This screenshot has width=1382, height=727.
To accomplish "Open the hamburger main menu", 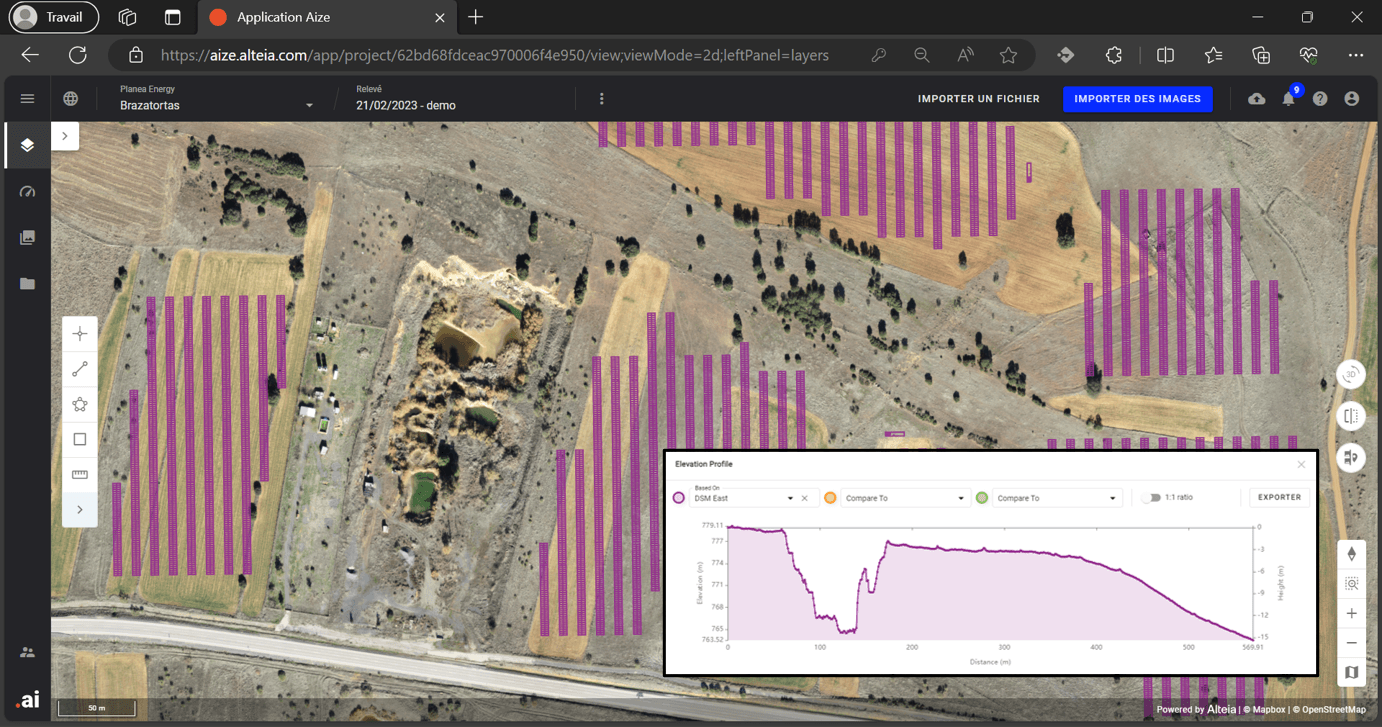I will pos(27,99).
